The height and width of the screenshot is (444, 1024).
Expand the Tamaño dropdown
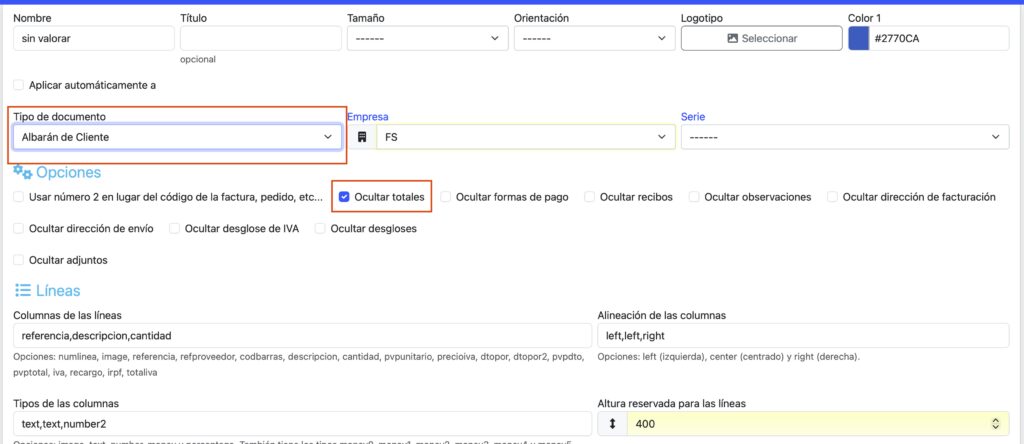[427, 38]
